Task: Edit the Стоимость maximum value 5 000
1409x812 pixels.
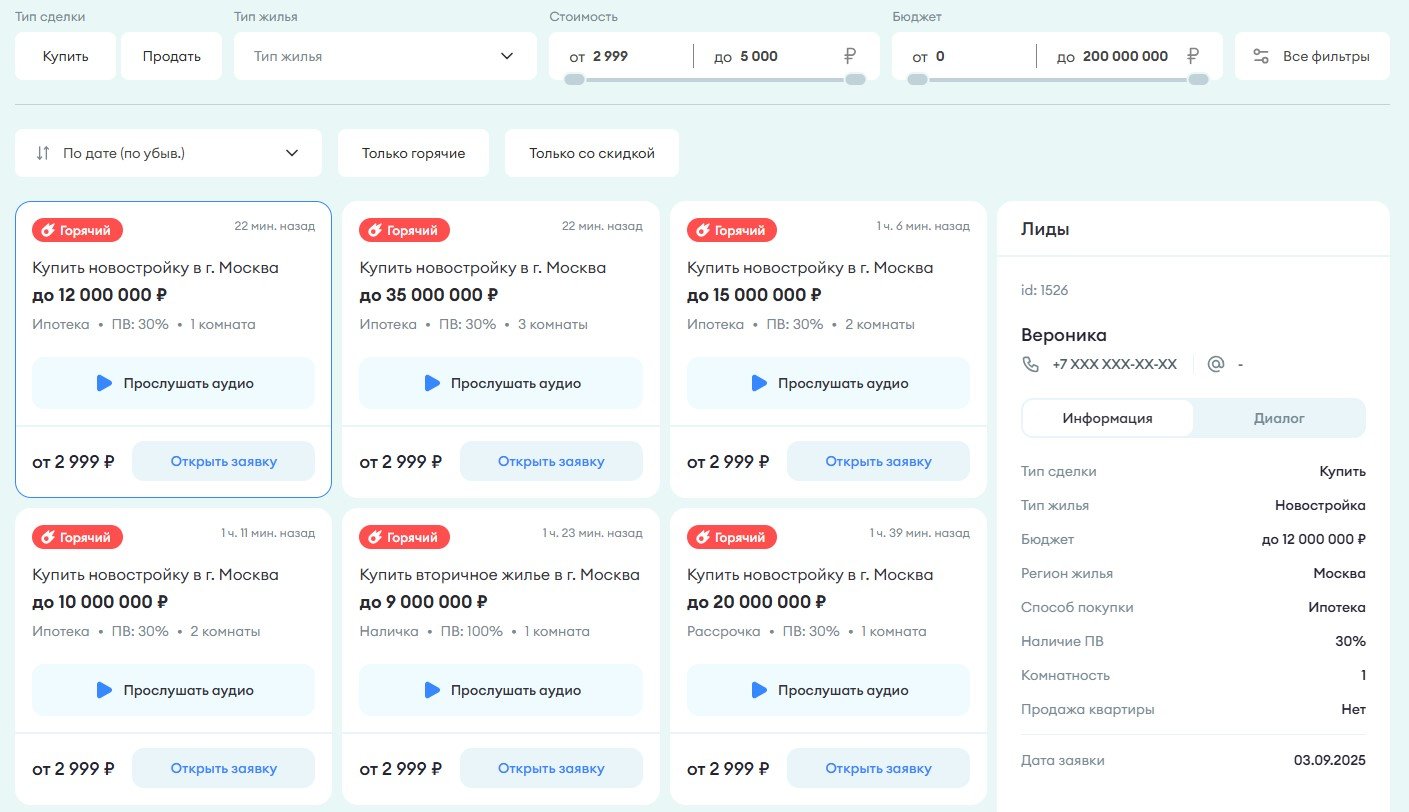Action: 759,56
